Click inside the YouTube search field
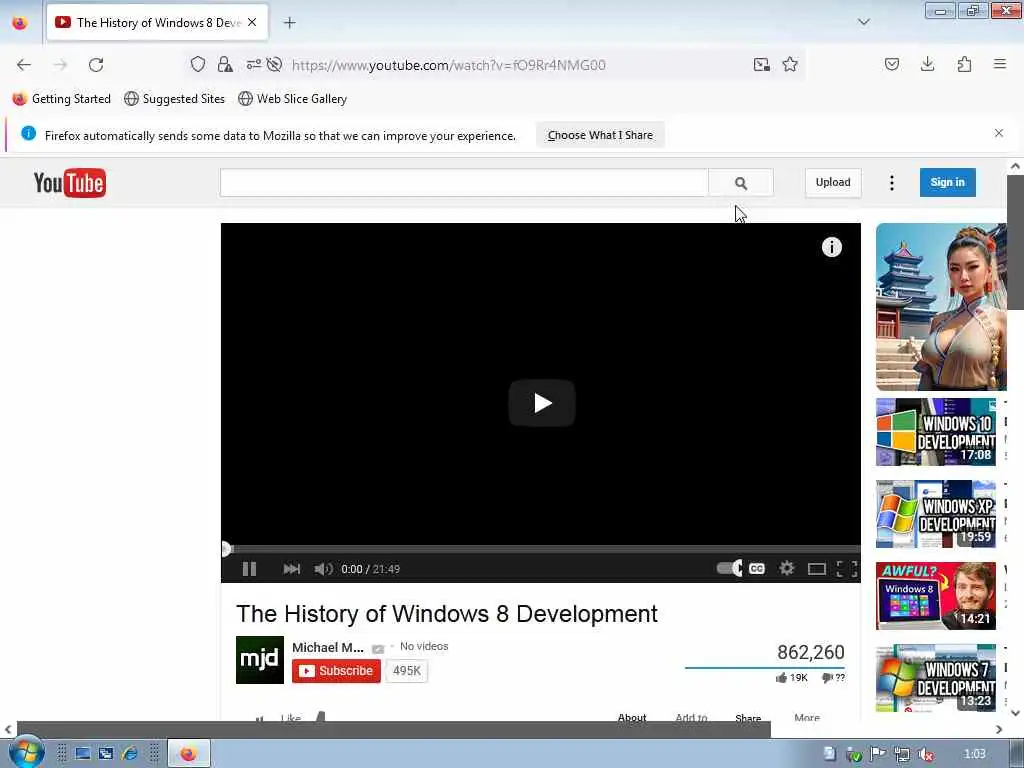 (464, 183)
